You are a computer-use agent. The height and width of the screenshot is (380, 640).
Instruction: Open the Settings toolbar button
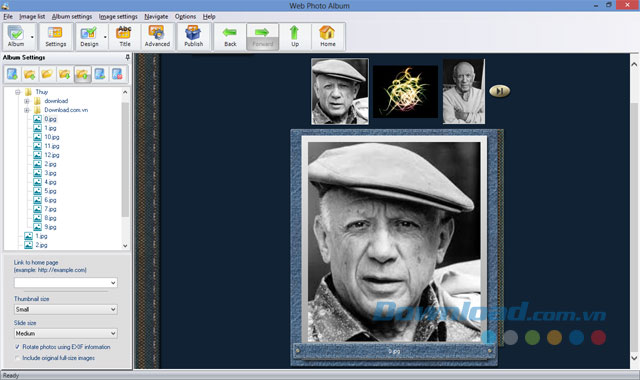click(x=56, y=36)
